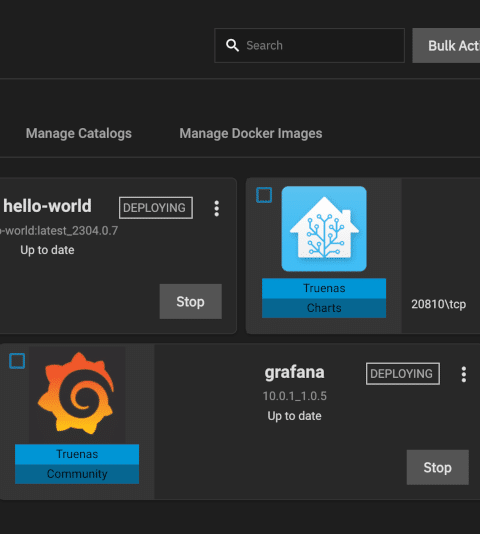Image resolution: width=480 pixels, height=534 pixels.
Task: Stop the grafana app
Action: (x=437, y=467)
